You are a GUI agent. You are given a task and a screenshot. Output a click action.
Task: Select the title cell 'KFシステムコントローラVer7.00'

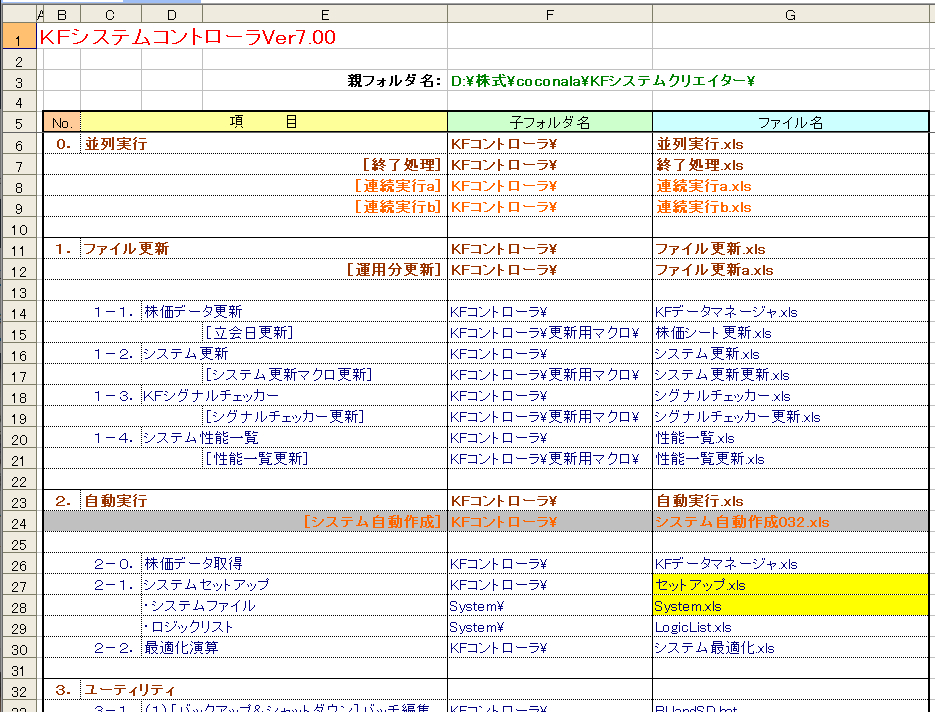[187, 37]
